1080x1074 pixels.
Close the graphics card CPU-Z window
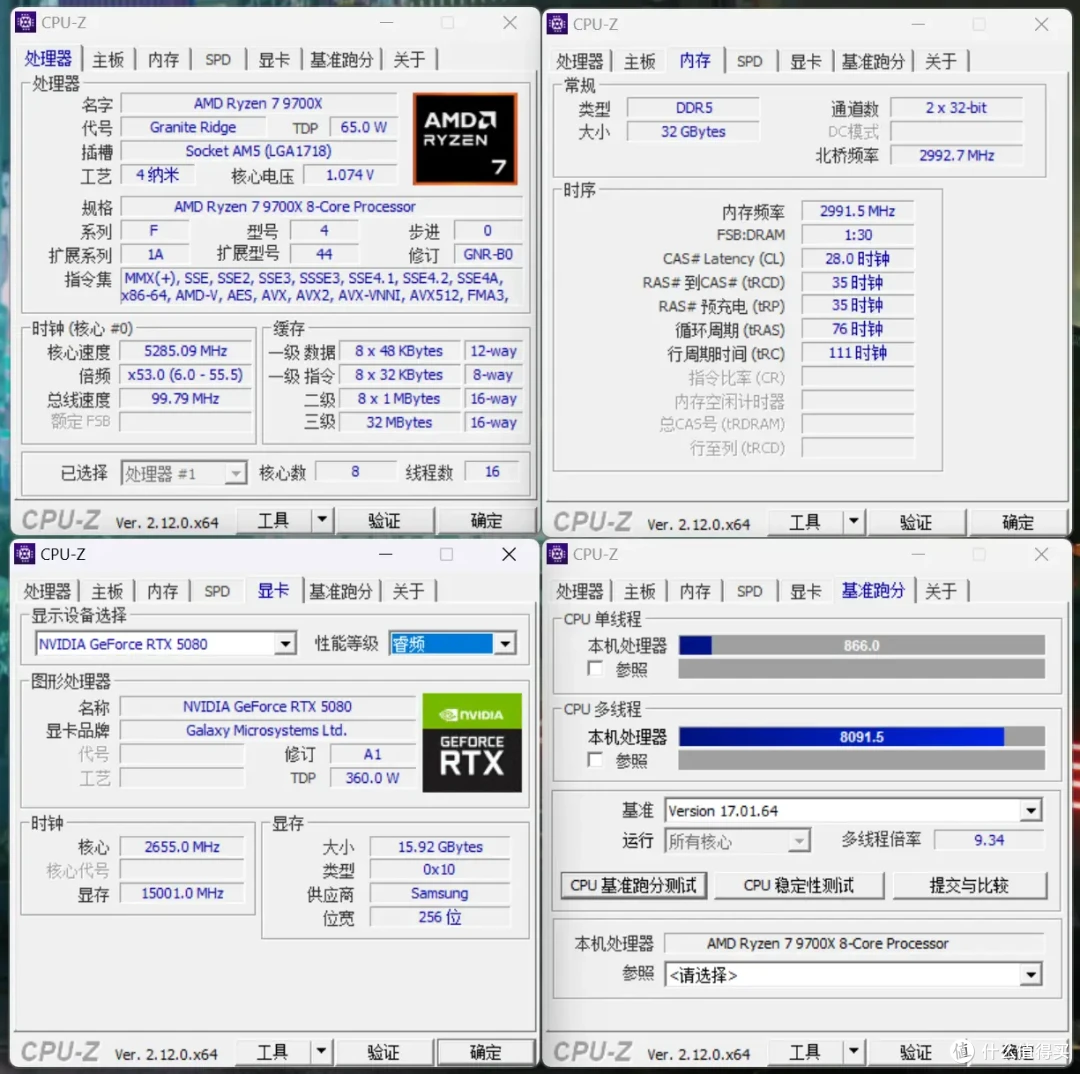509,554
